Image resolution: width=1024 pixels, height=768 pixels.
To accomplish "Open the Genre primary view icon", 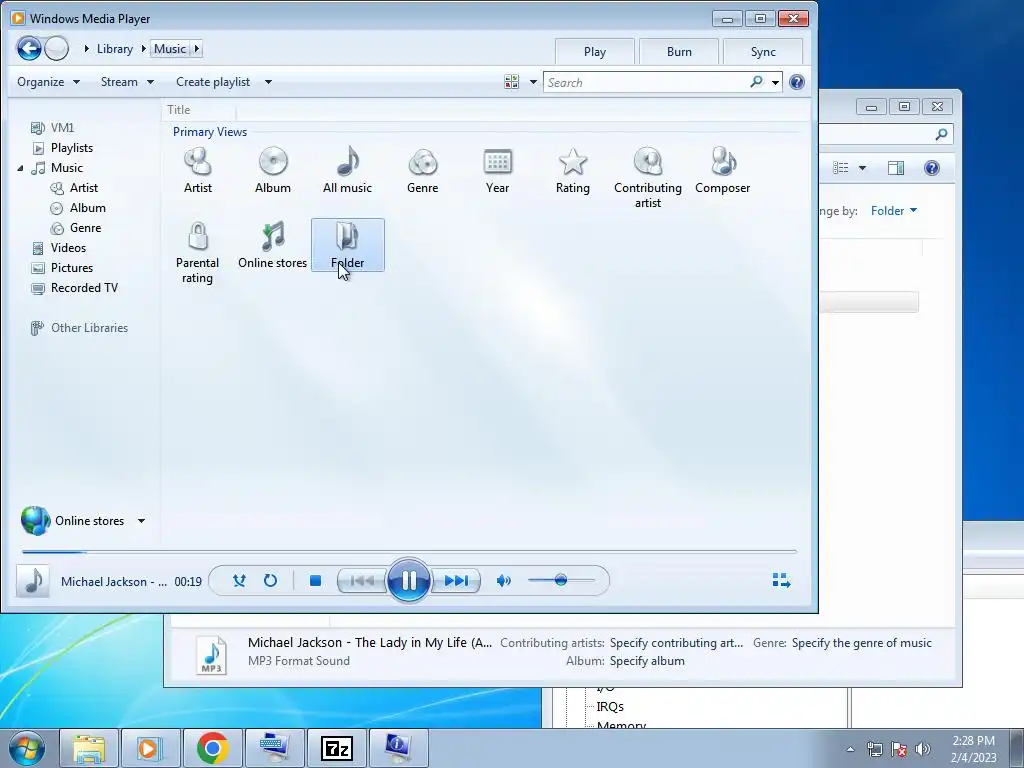I will pyautogui.click(x=423, y=170).
